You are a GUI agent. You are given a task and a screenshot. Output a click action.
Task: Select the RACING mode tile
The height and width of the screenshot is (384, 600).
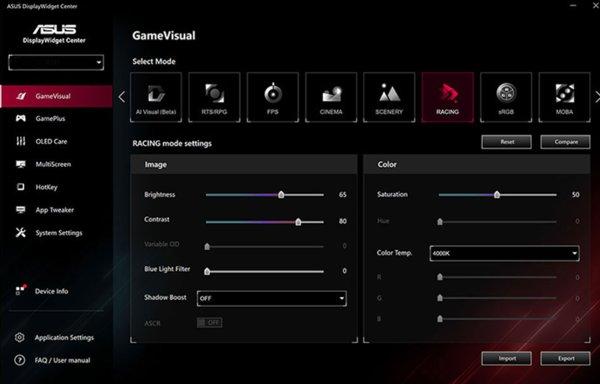[x=448, y=97]
